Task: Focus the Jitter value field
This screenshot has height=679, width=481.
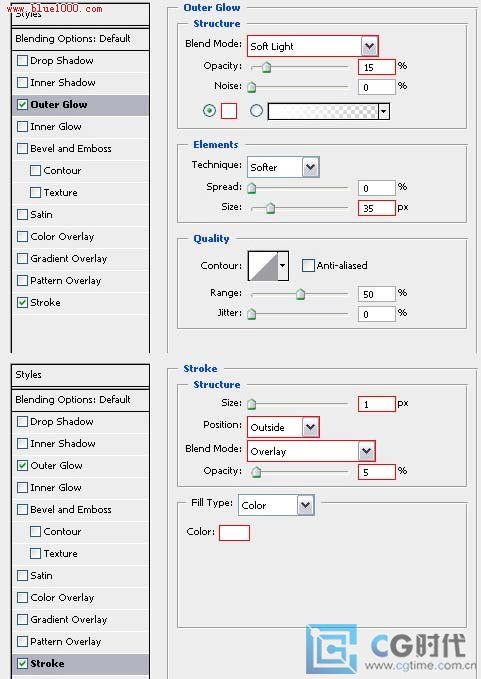Action: point(377,314)
